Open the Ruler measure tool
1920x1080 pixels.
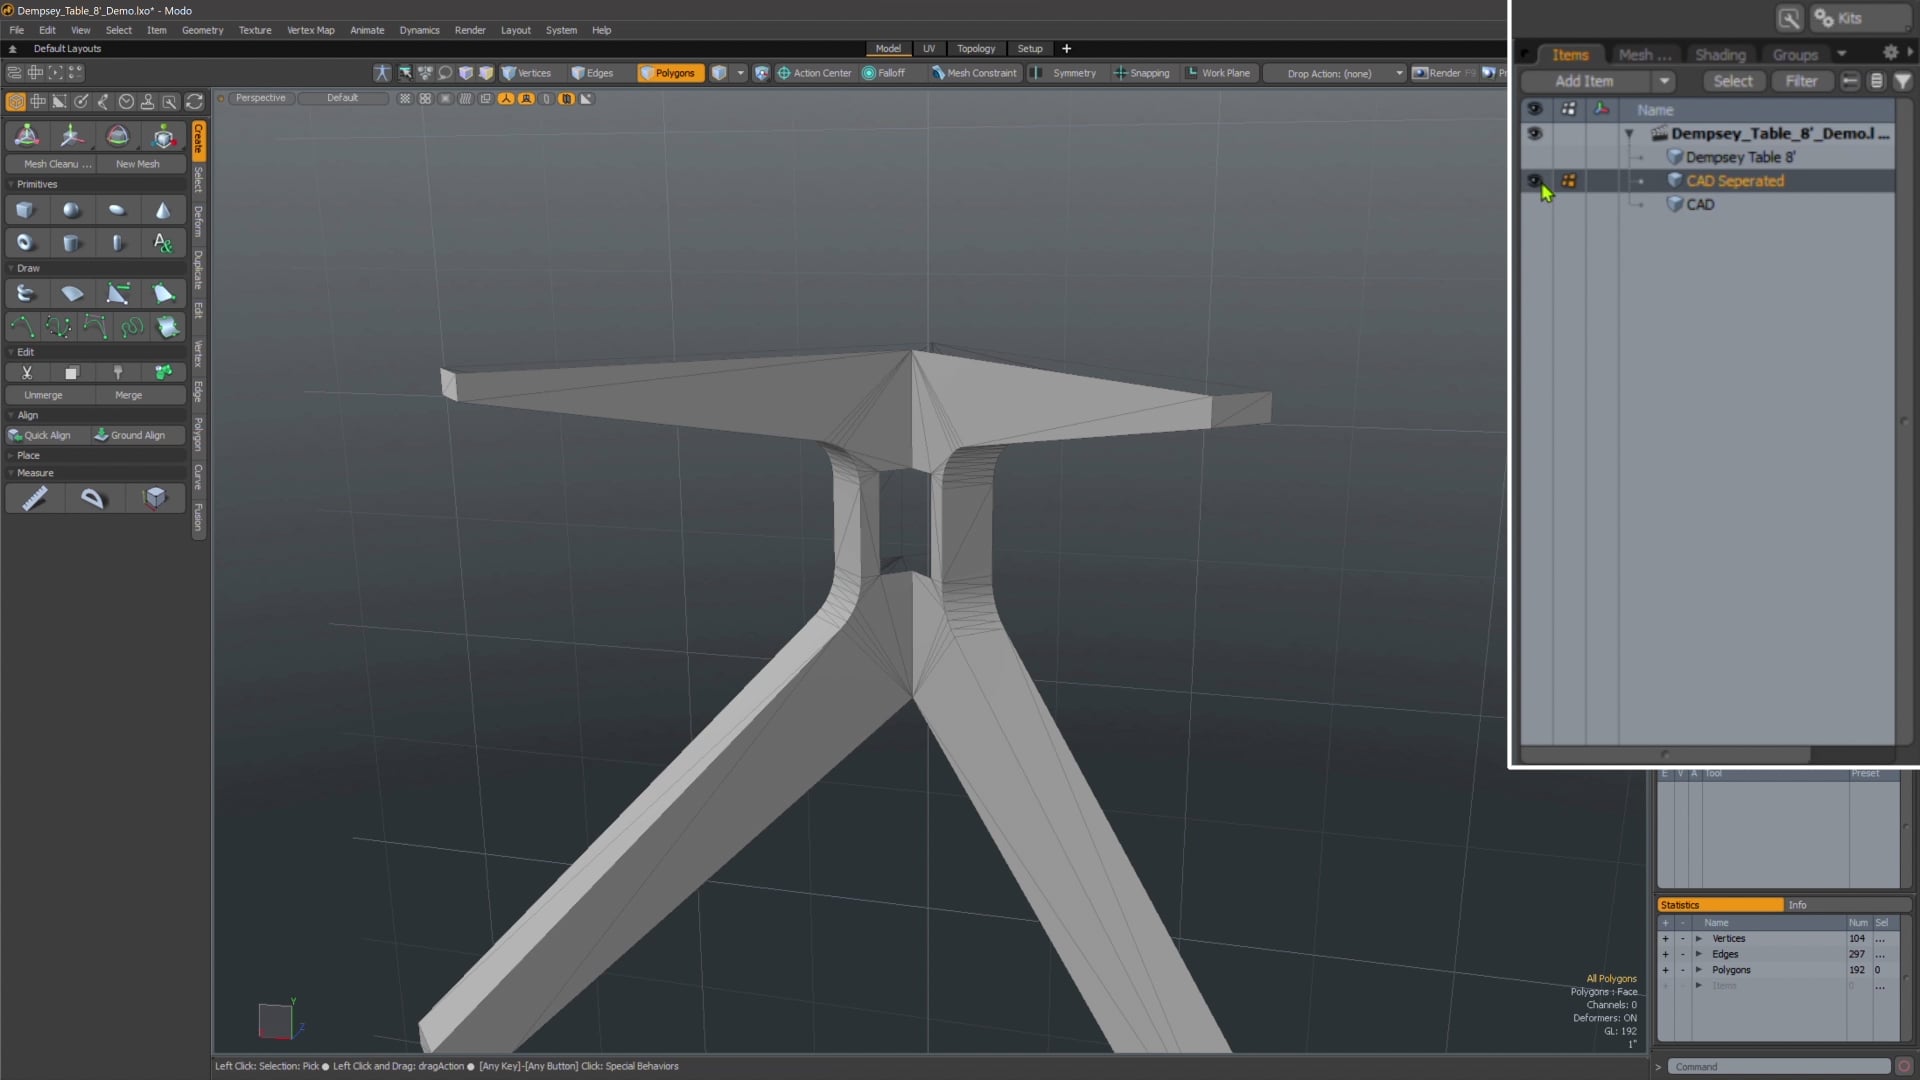(35, 498)
